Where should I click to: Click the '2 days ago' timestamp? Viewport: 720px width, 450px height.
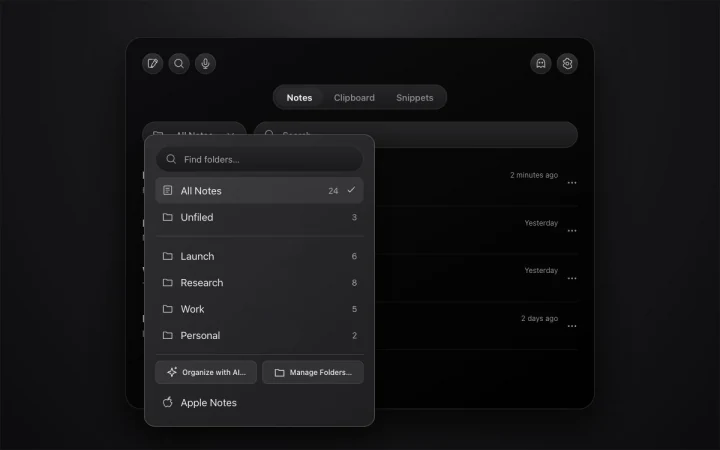(x=540, y=318)
